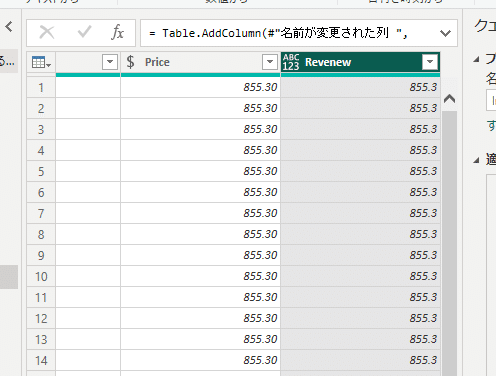
Task: Click Price cell 855.30 in row 1
Action: (200, 87)
